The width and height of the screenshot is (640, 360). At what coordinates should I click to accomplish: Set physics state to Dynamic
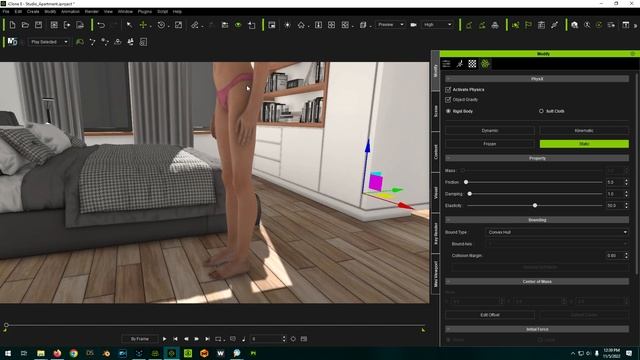(x=490, y=131)
